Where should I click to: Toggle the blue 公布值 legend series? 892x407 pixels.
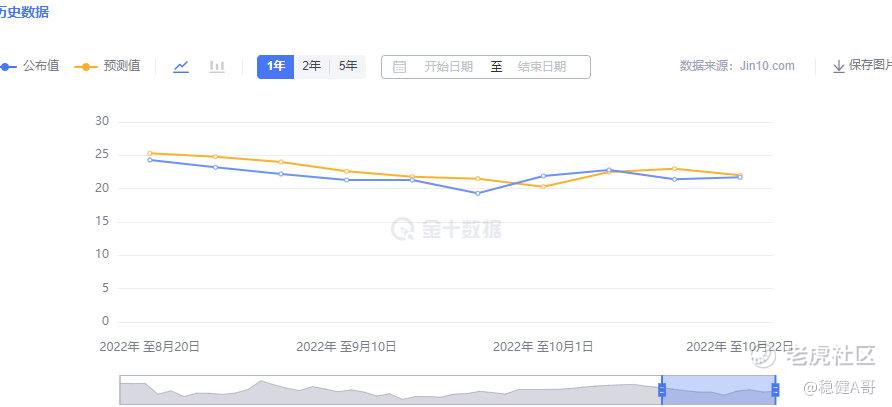[x=30, y=66]
